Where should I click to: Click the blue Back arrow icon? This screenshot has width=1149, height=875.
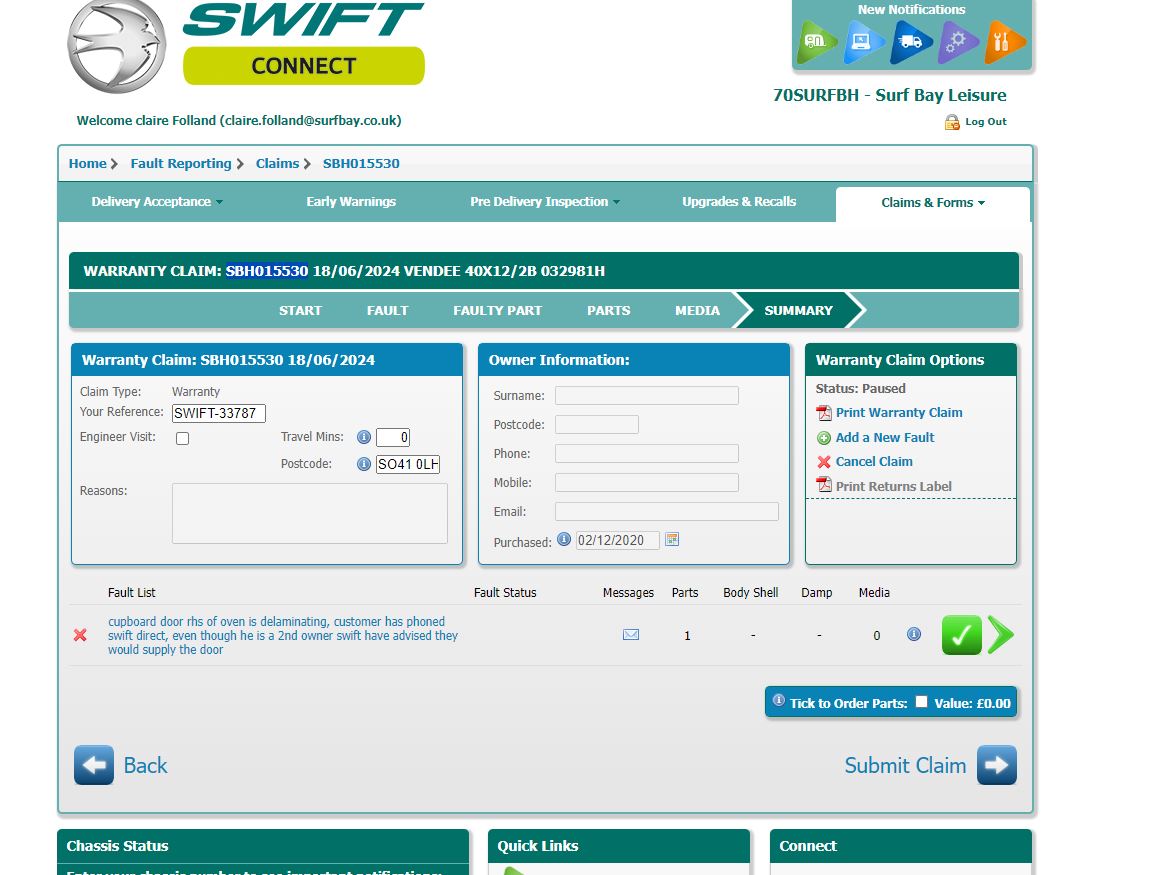(x=94, y=765)
